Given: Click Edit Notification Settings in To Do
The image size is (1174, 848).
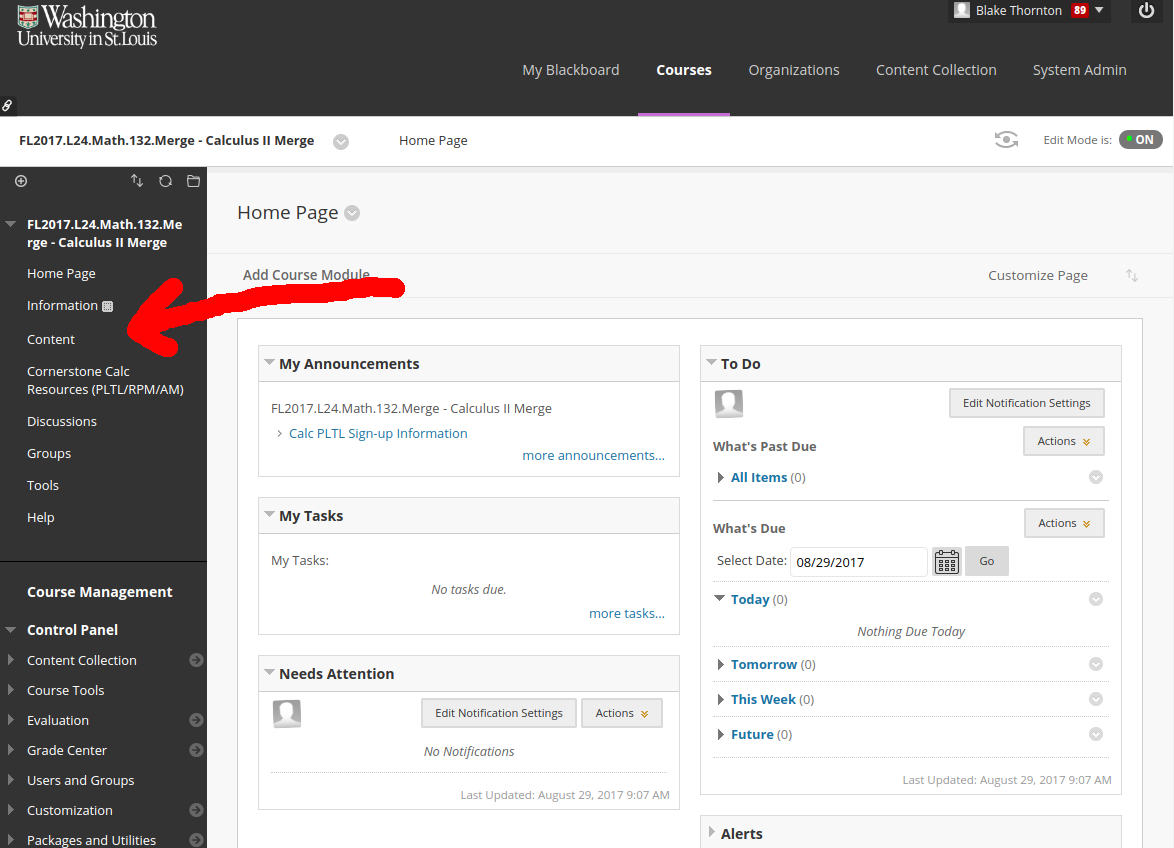Looking at the screenshot, I should 1026,403.
